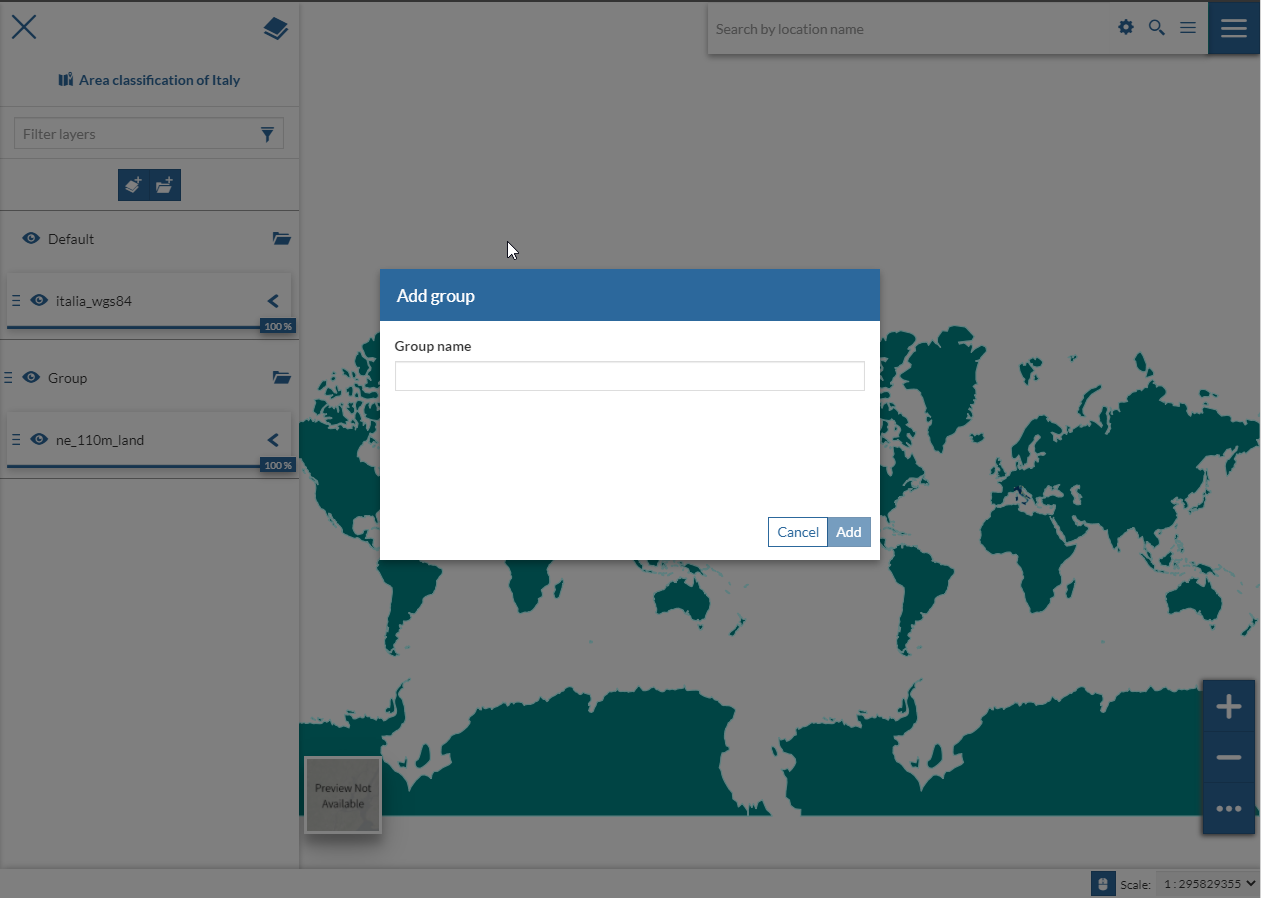
Task: Click the Group name text field
Action: (x=630, y=376)
